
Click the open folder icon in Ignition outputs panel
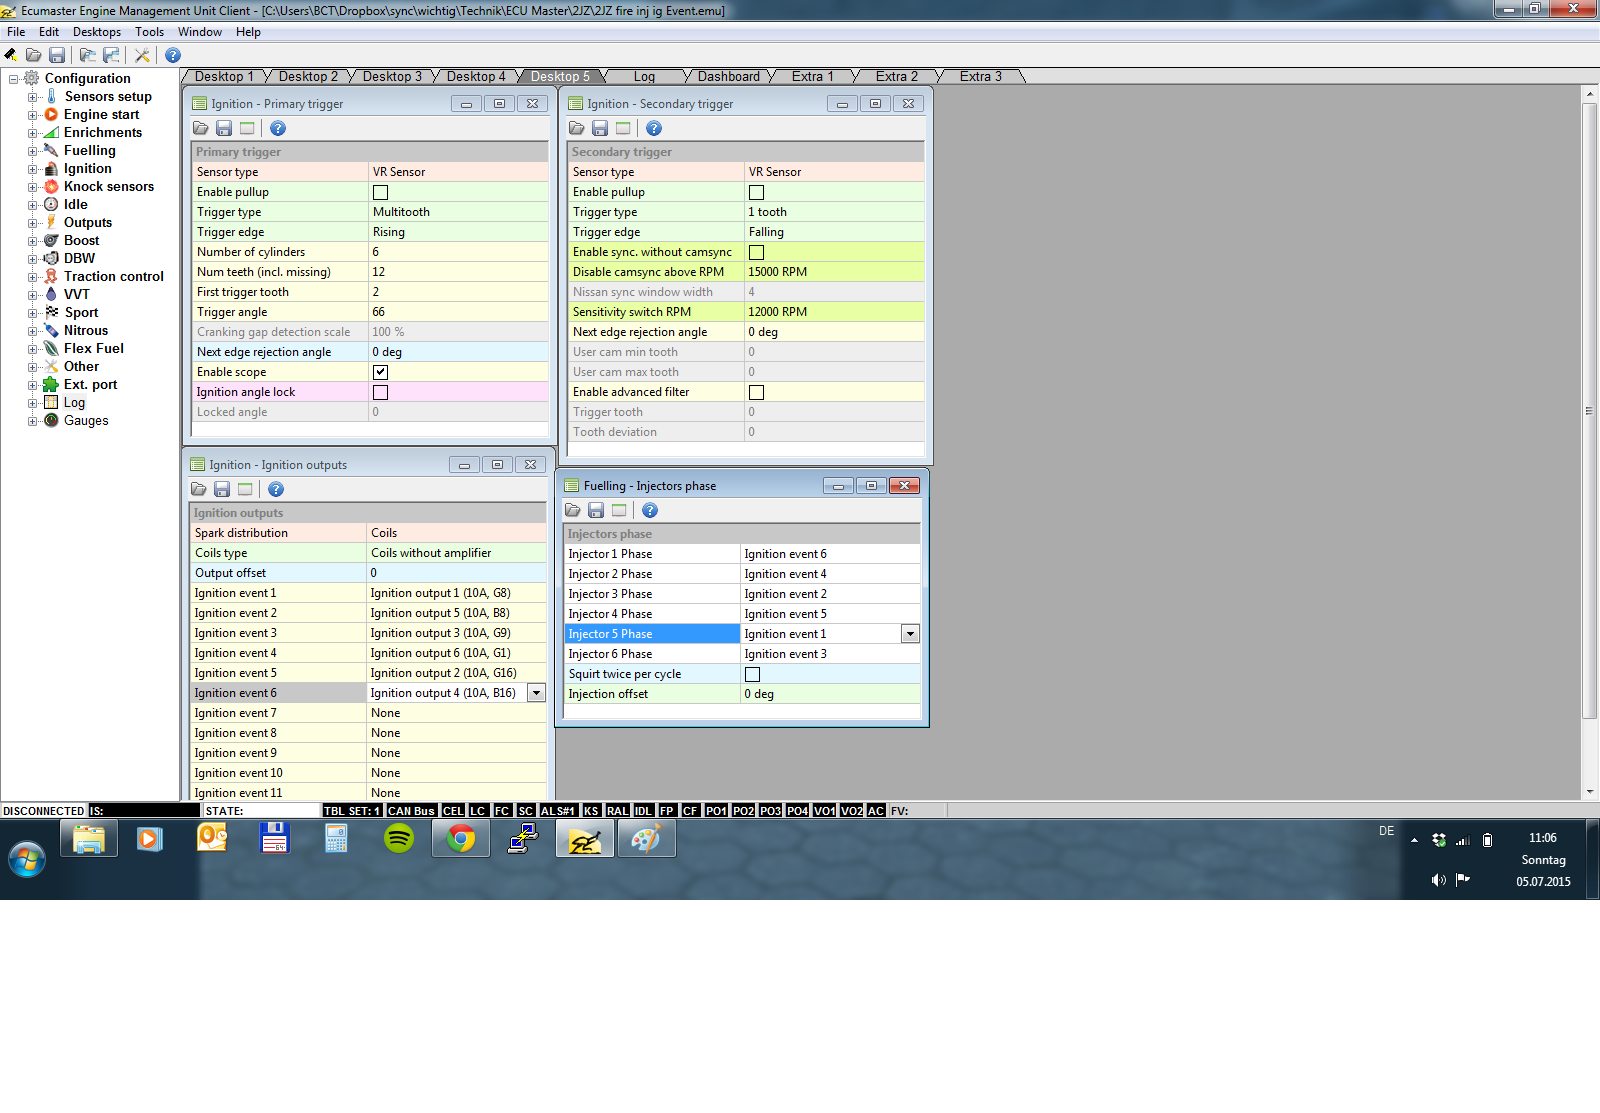pyautogui.click(x=199, y=489)
